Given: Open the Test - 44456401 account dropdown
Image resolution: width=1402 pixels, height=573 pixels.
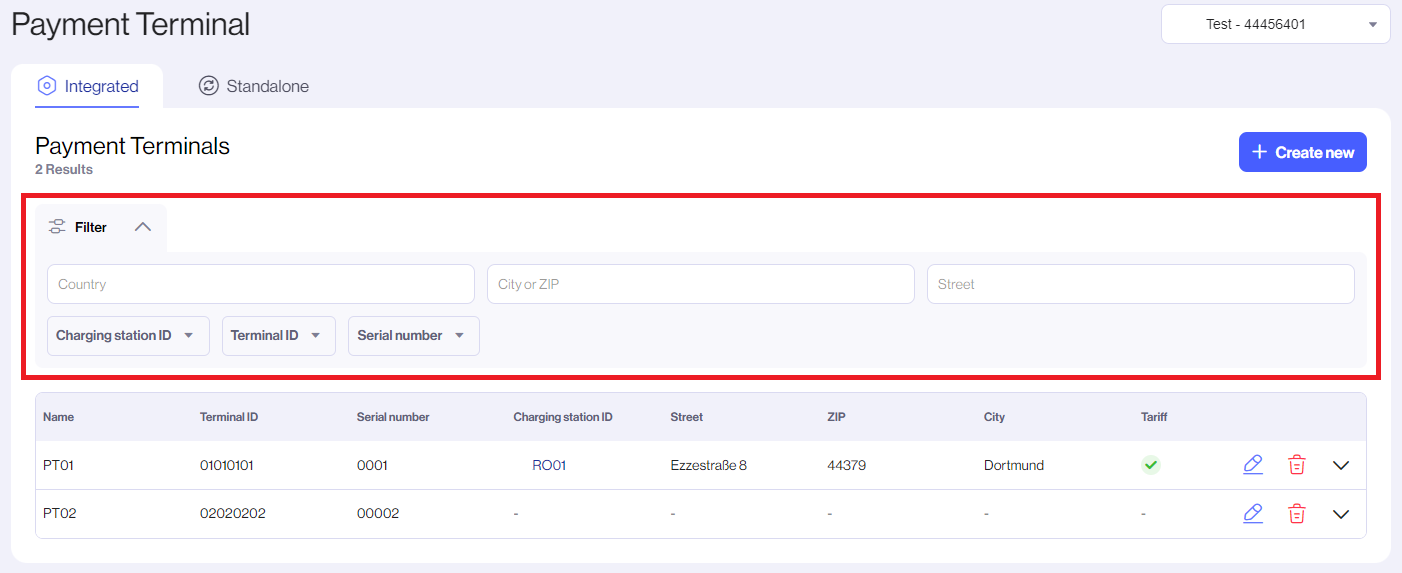Looking at the screenshot, I should click(x=1276, y=24).
